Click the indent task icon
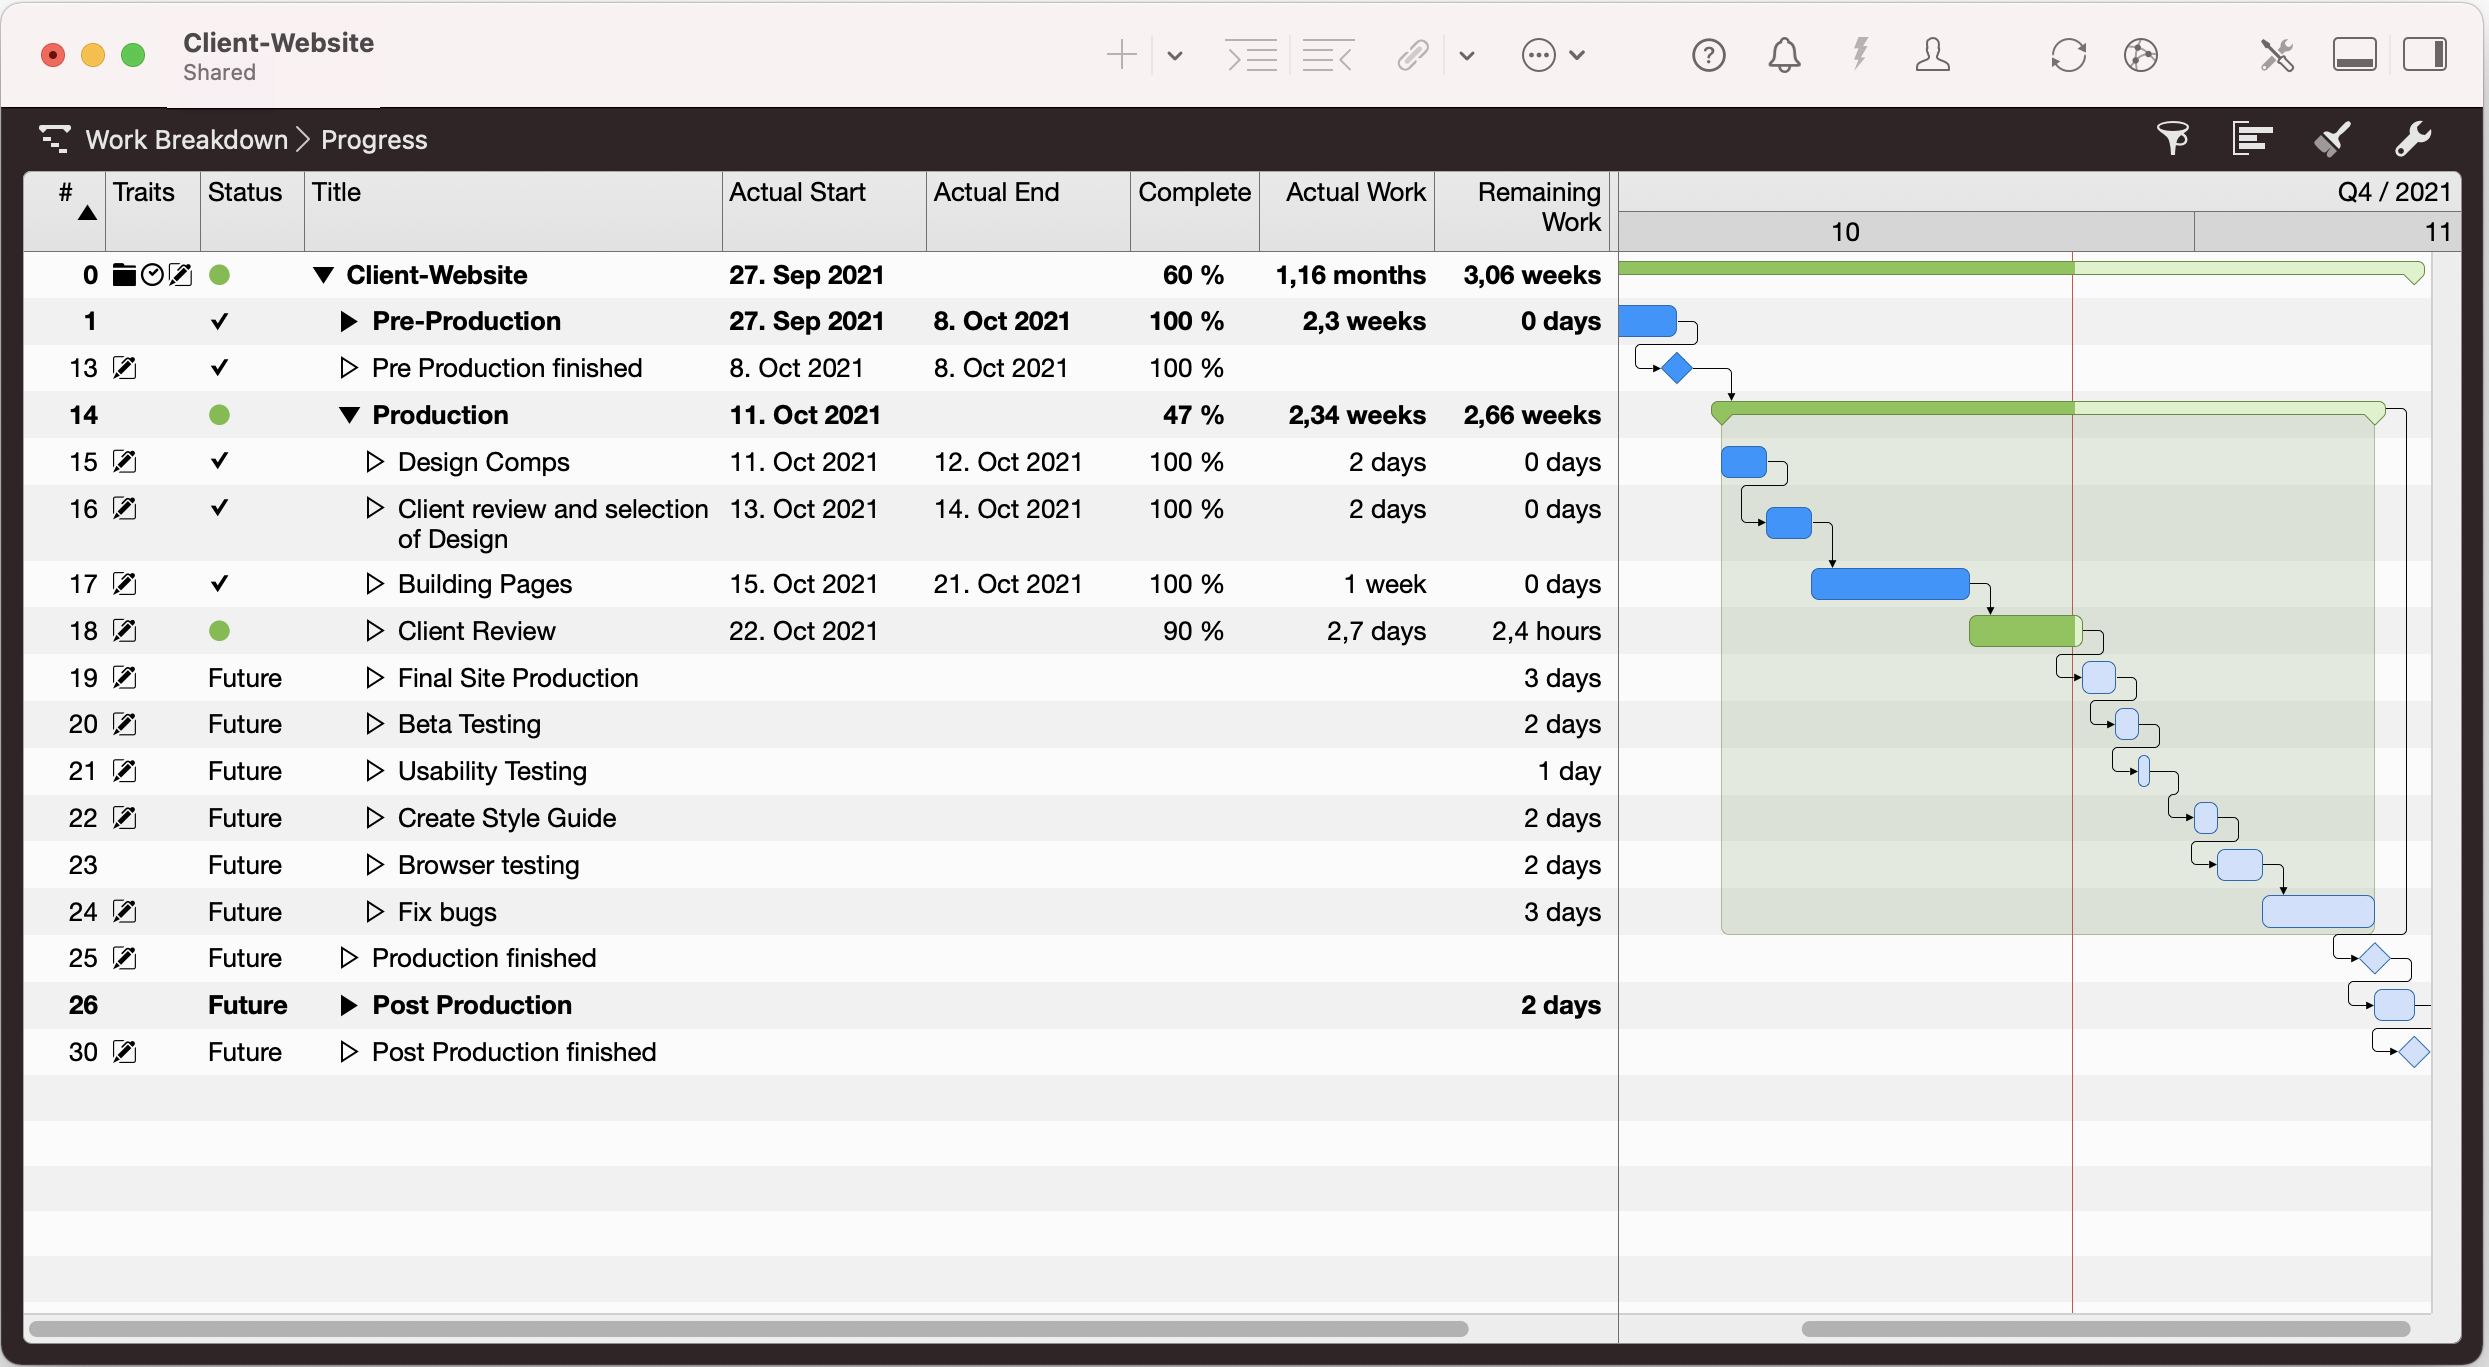The width and height of the screenshot is (2489, 1367). coord(1252,56)
